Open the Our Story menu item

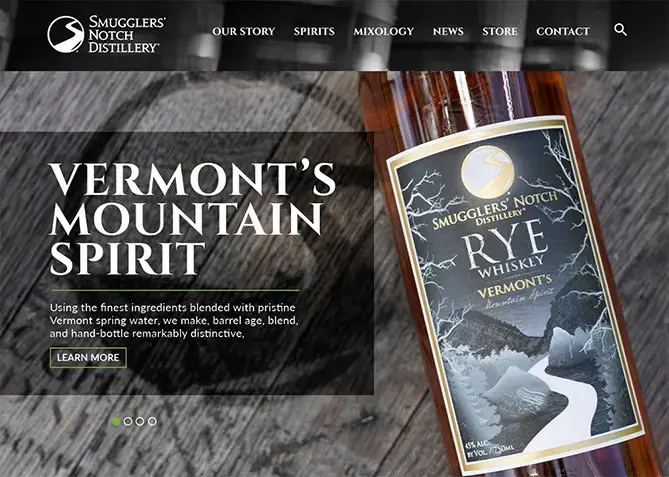coord(243,32)
